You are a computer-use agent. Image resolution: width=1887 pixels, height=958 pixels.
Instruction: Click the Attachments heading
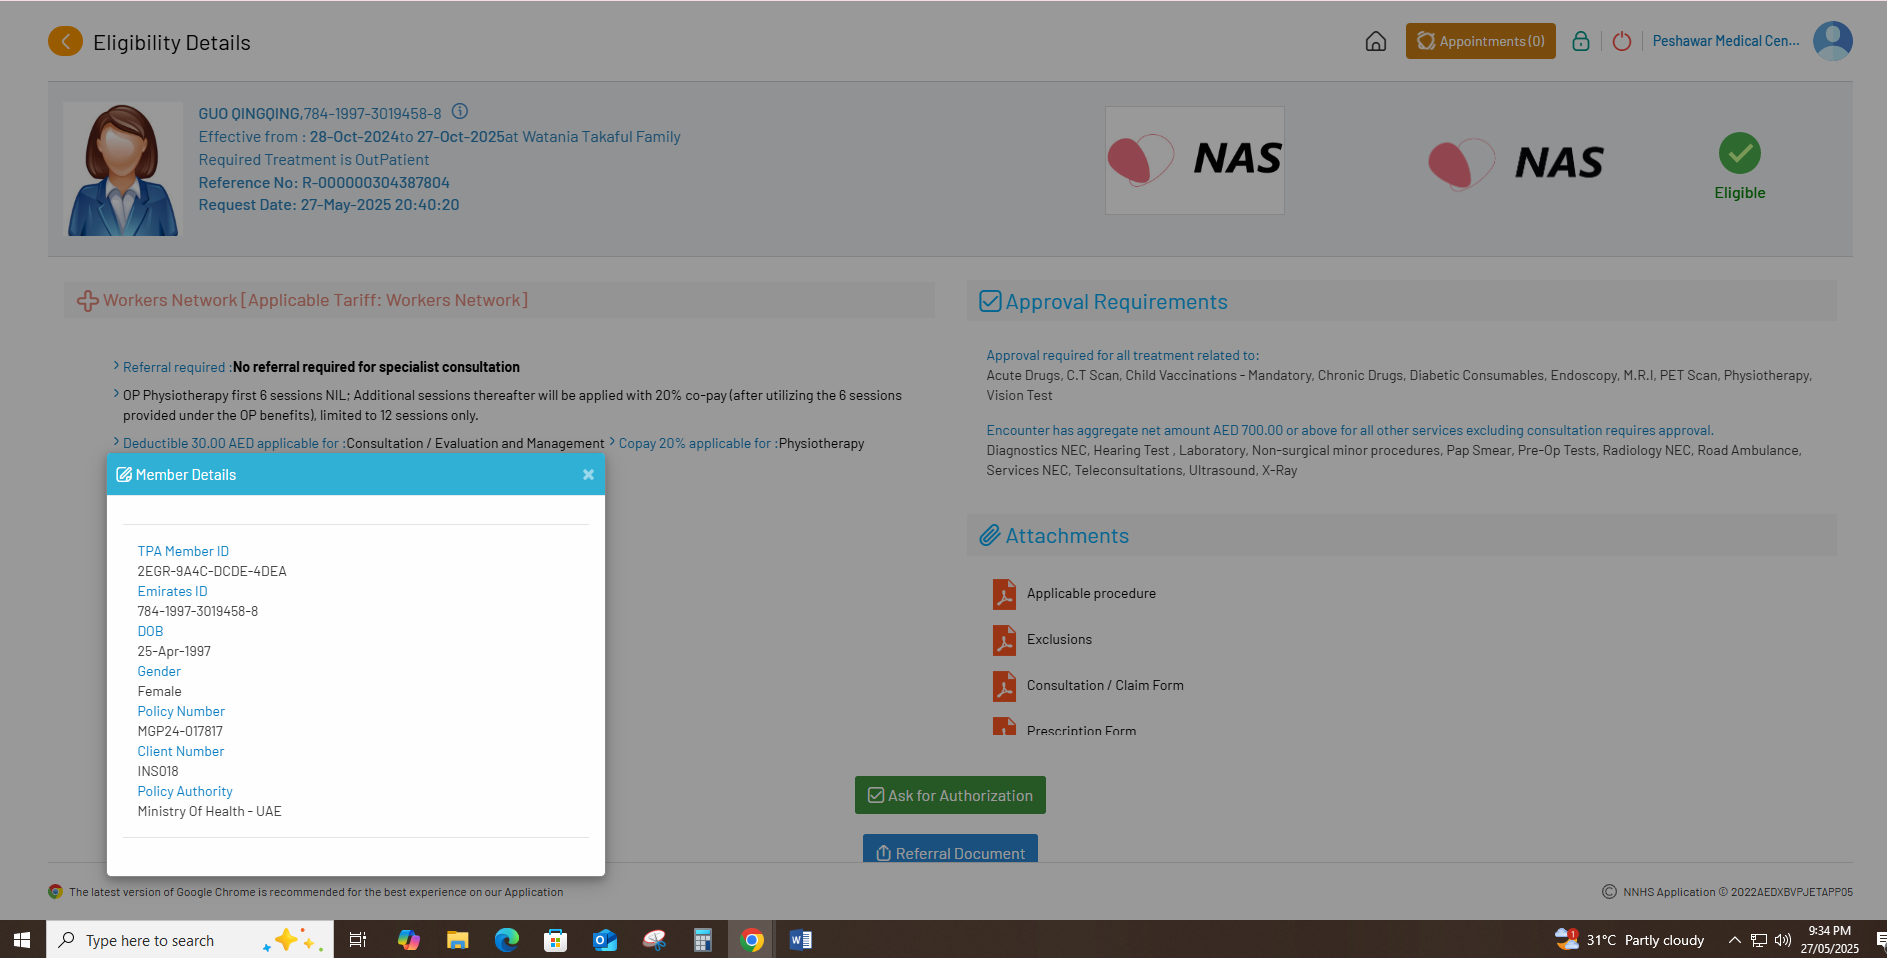1067,536
